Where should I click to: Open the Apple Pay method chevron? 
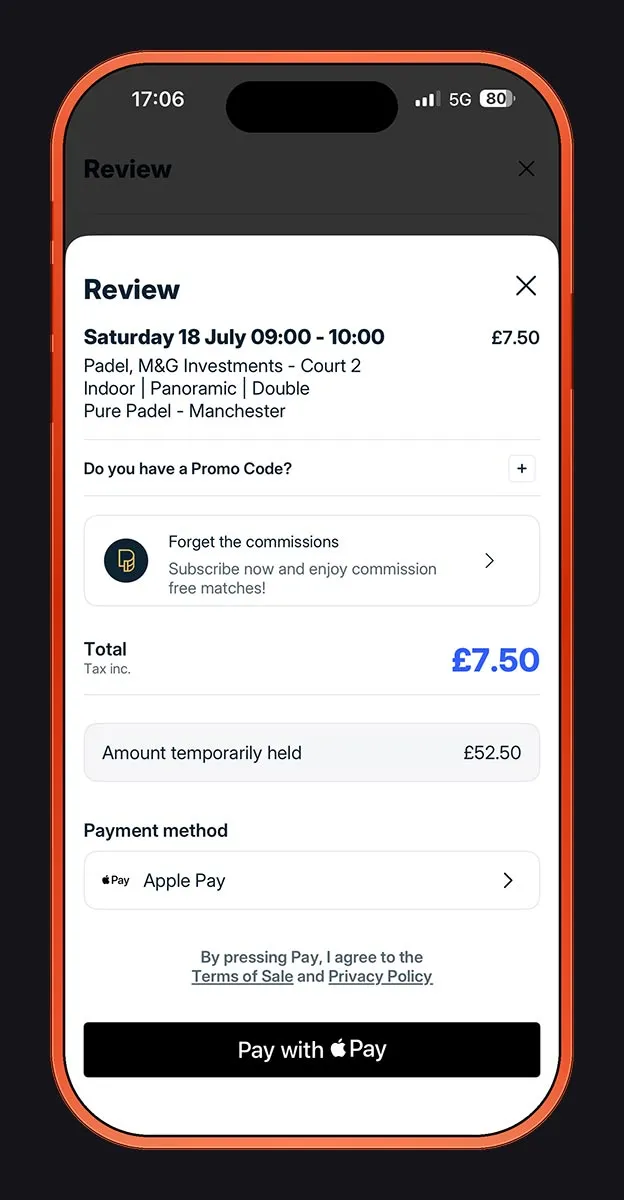(508, 881)
